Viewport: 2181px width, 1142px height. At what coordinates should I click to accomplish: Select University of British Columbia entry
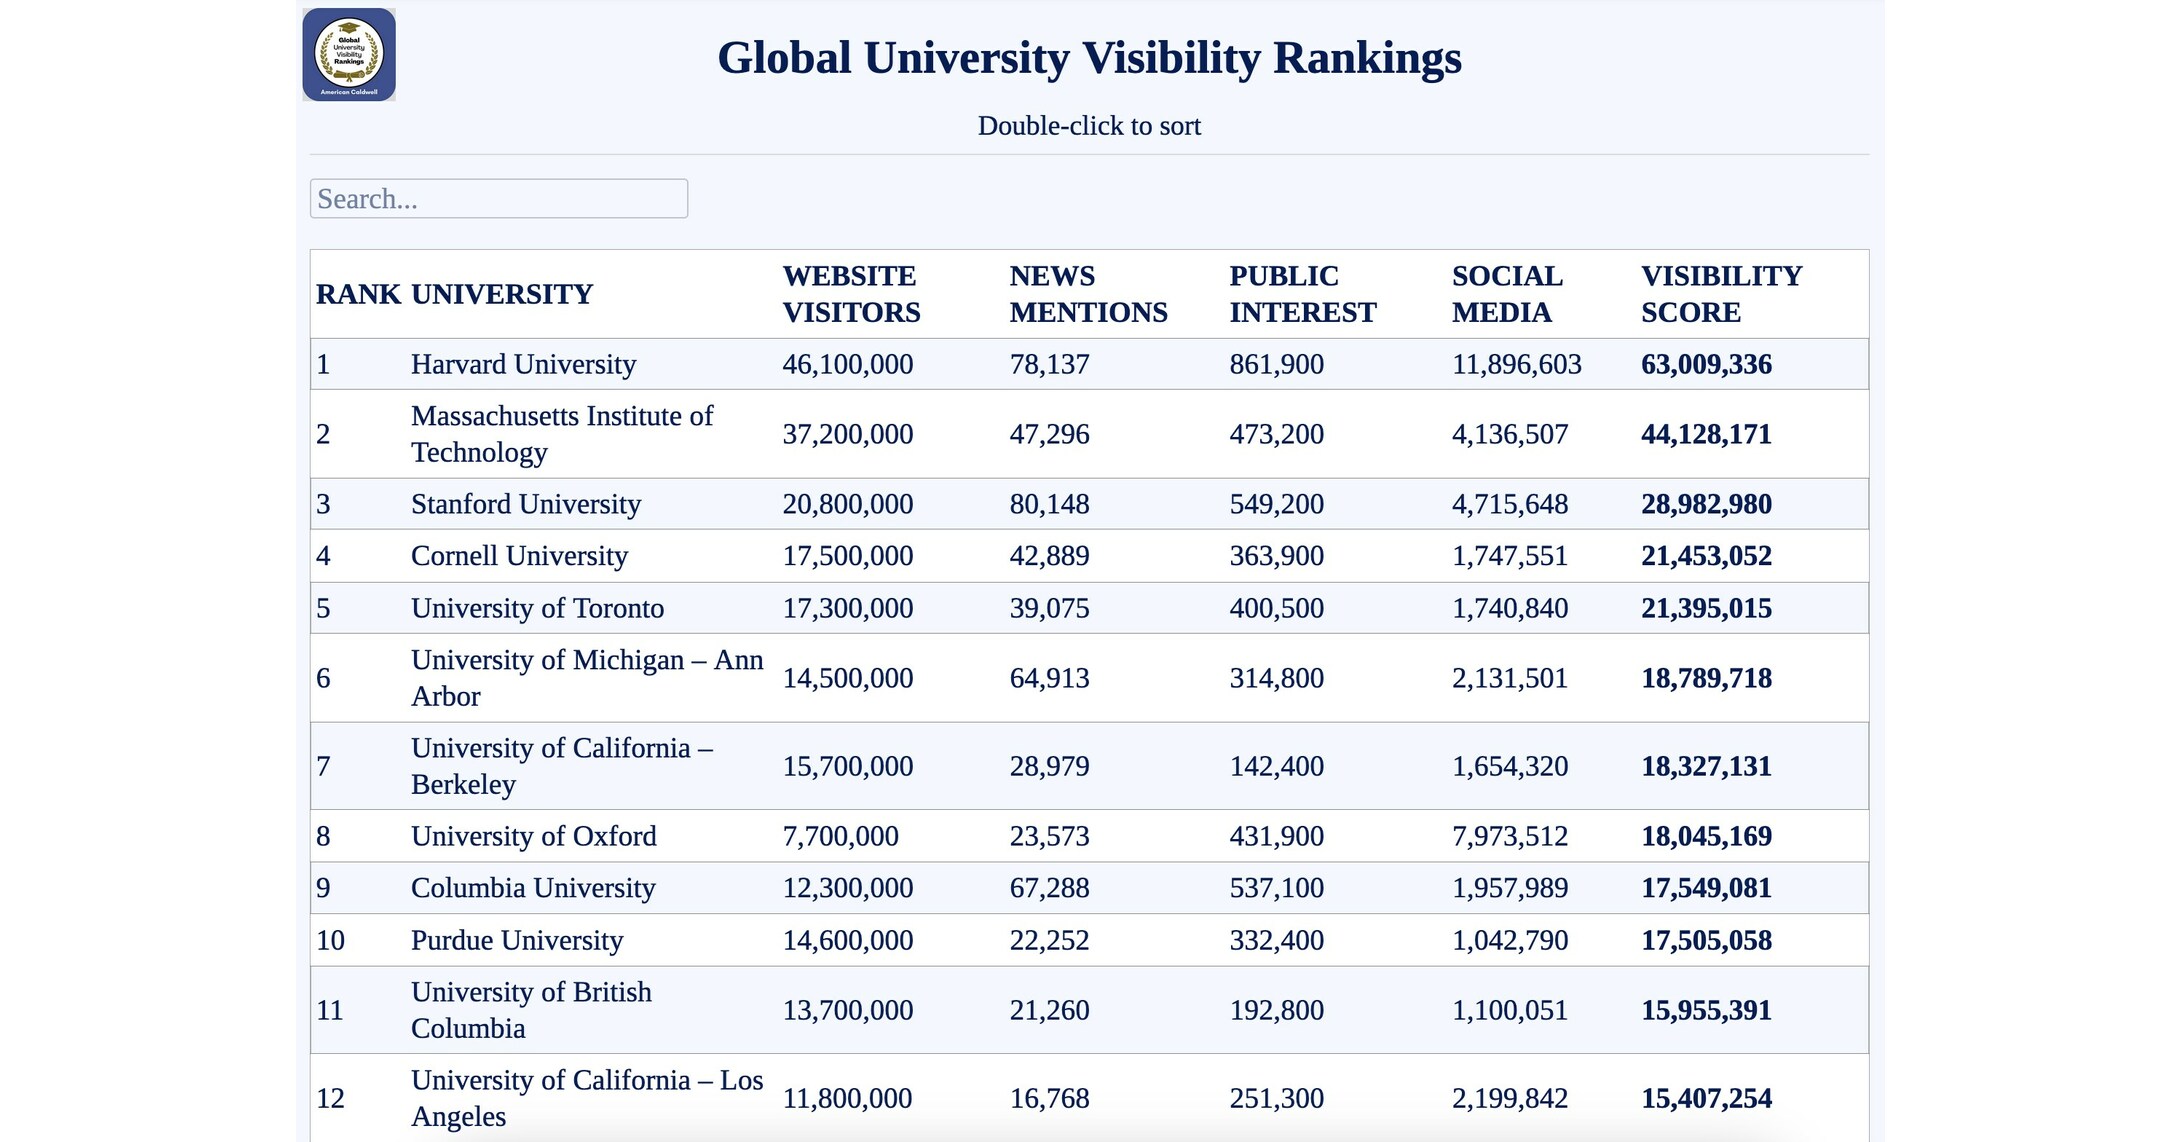tap(530, 1009)
